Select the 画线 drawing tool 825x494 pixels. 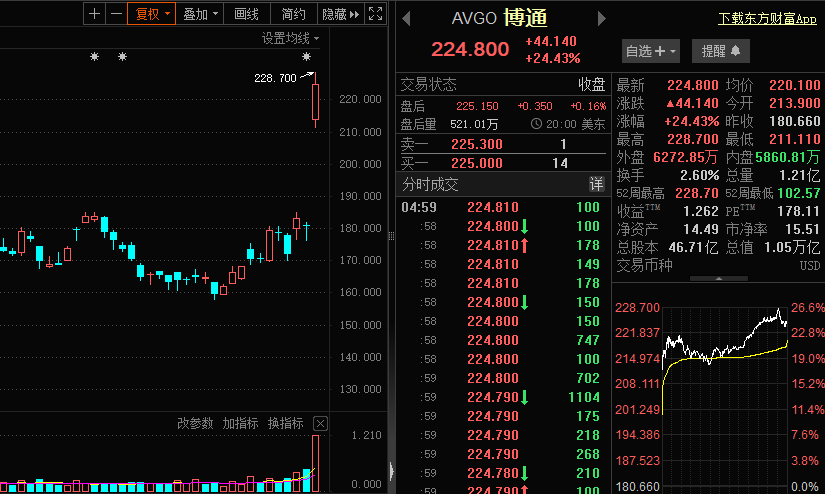246,14
